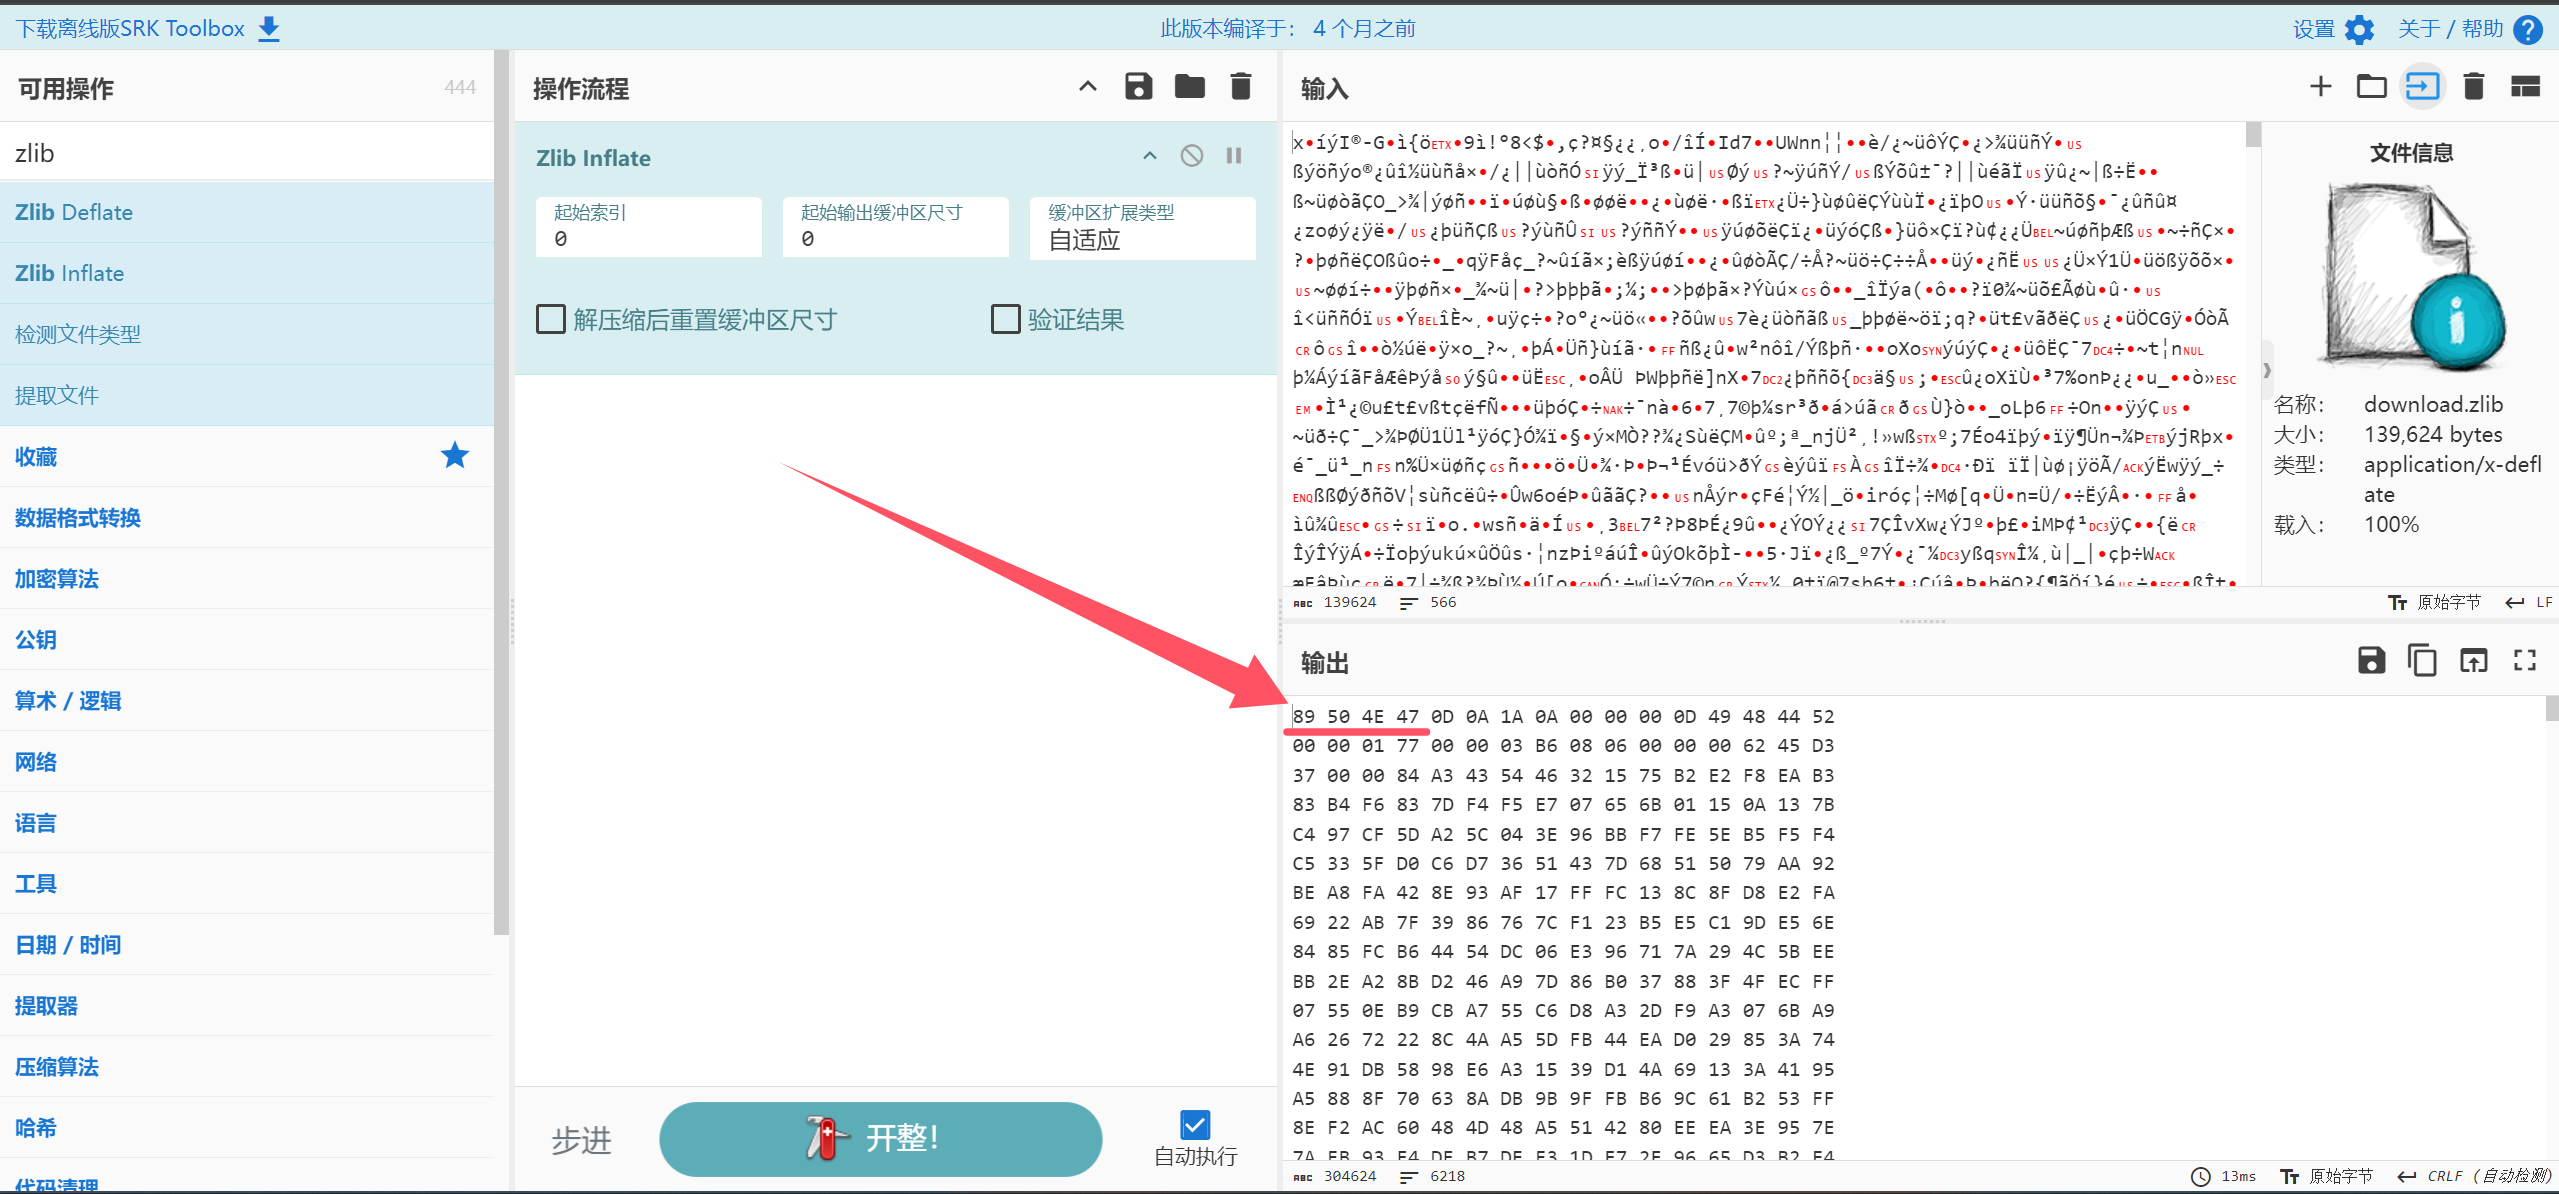This screenshot has height=1194, width=2559.
Task: Open the 压缩算法 category
Action: pyautogui.click(x=57, y=1067)
